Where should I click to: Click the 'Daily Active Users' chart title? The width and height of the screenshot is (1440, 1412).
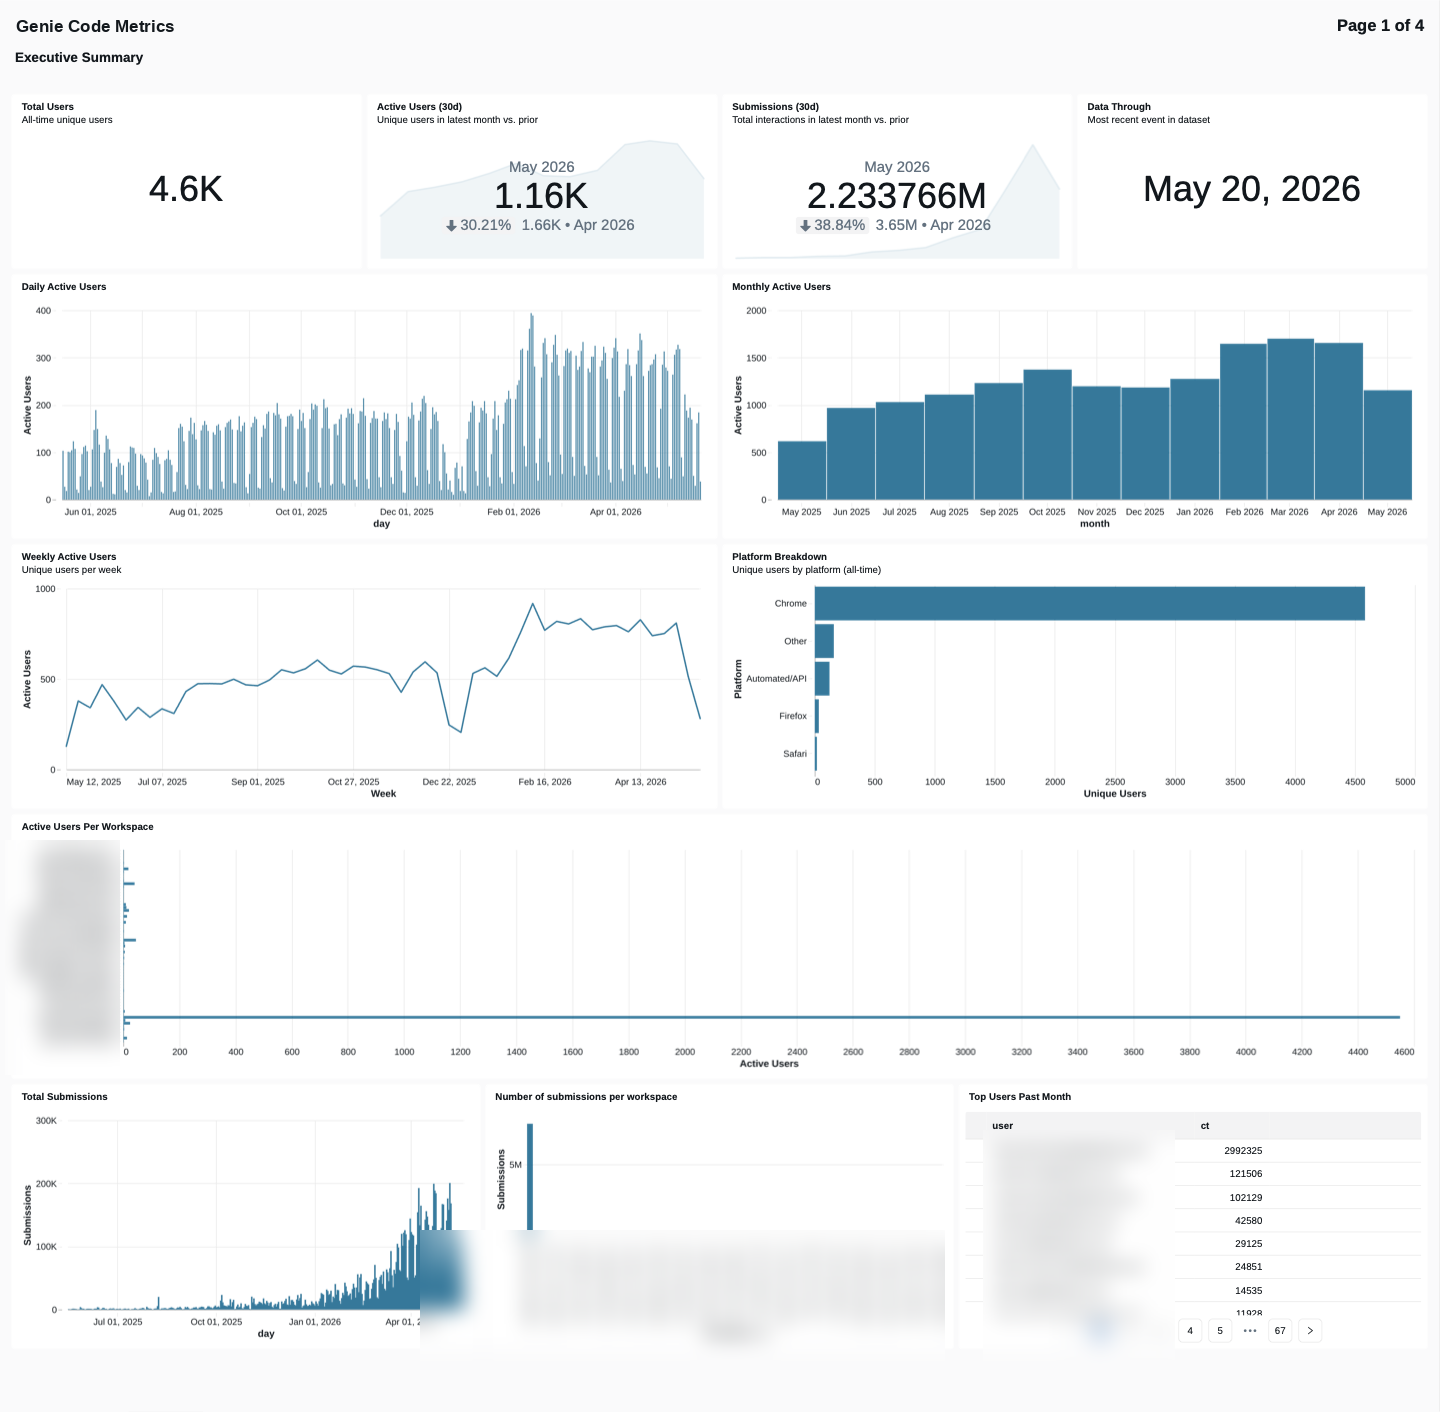(64, 287)
